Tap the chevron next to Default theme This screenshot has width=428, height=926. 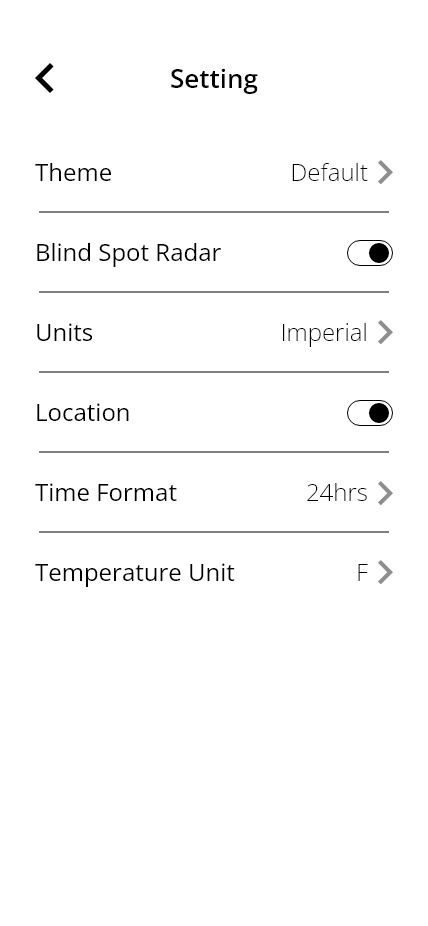385,172
